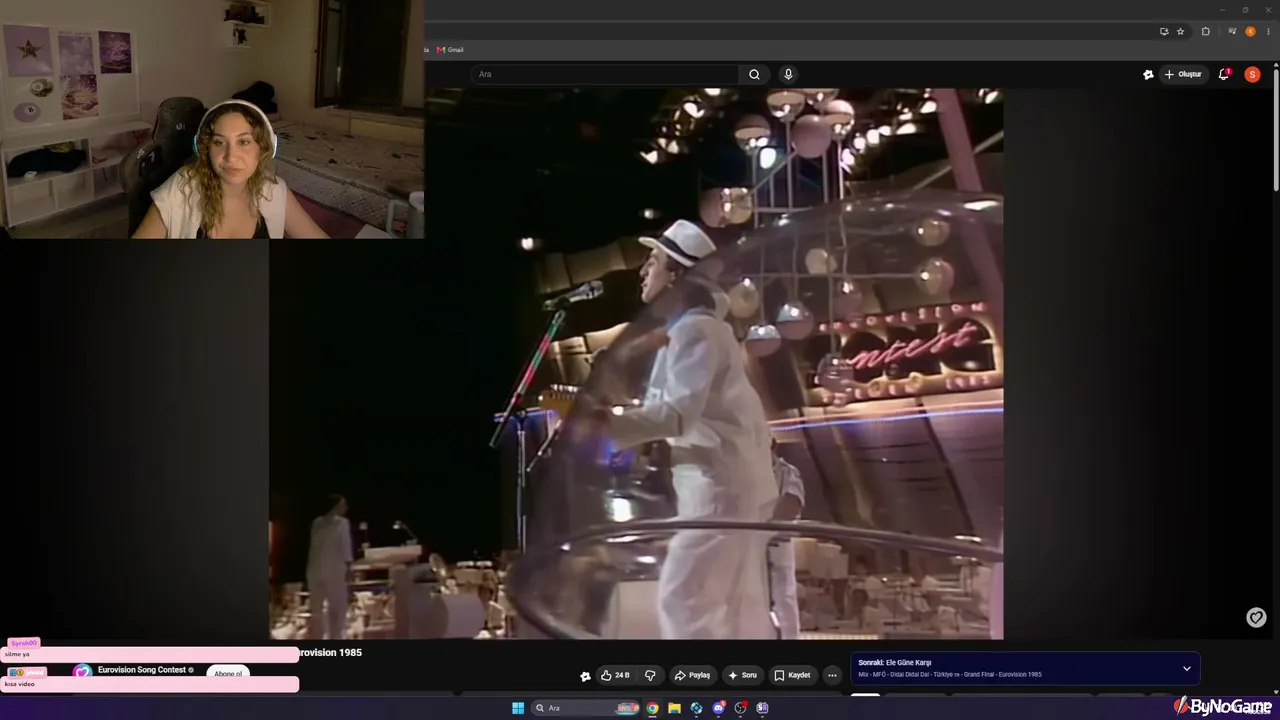Save the video with Kaydet
Image resolution: width=1280 pixels, height=720 pixels.
coord(792,675)
